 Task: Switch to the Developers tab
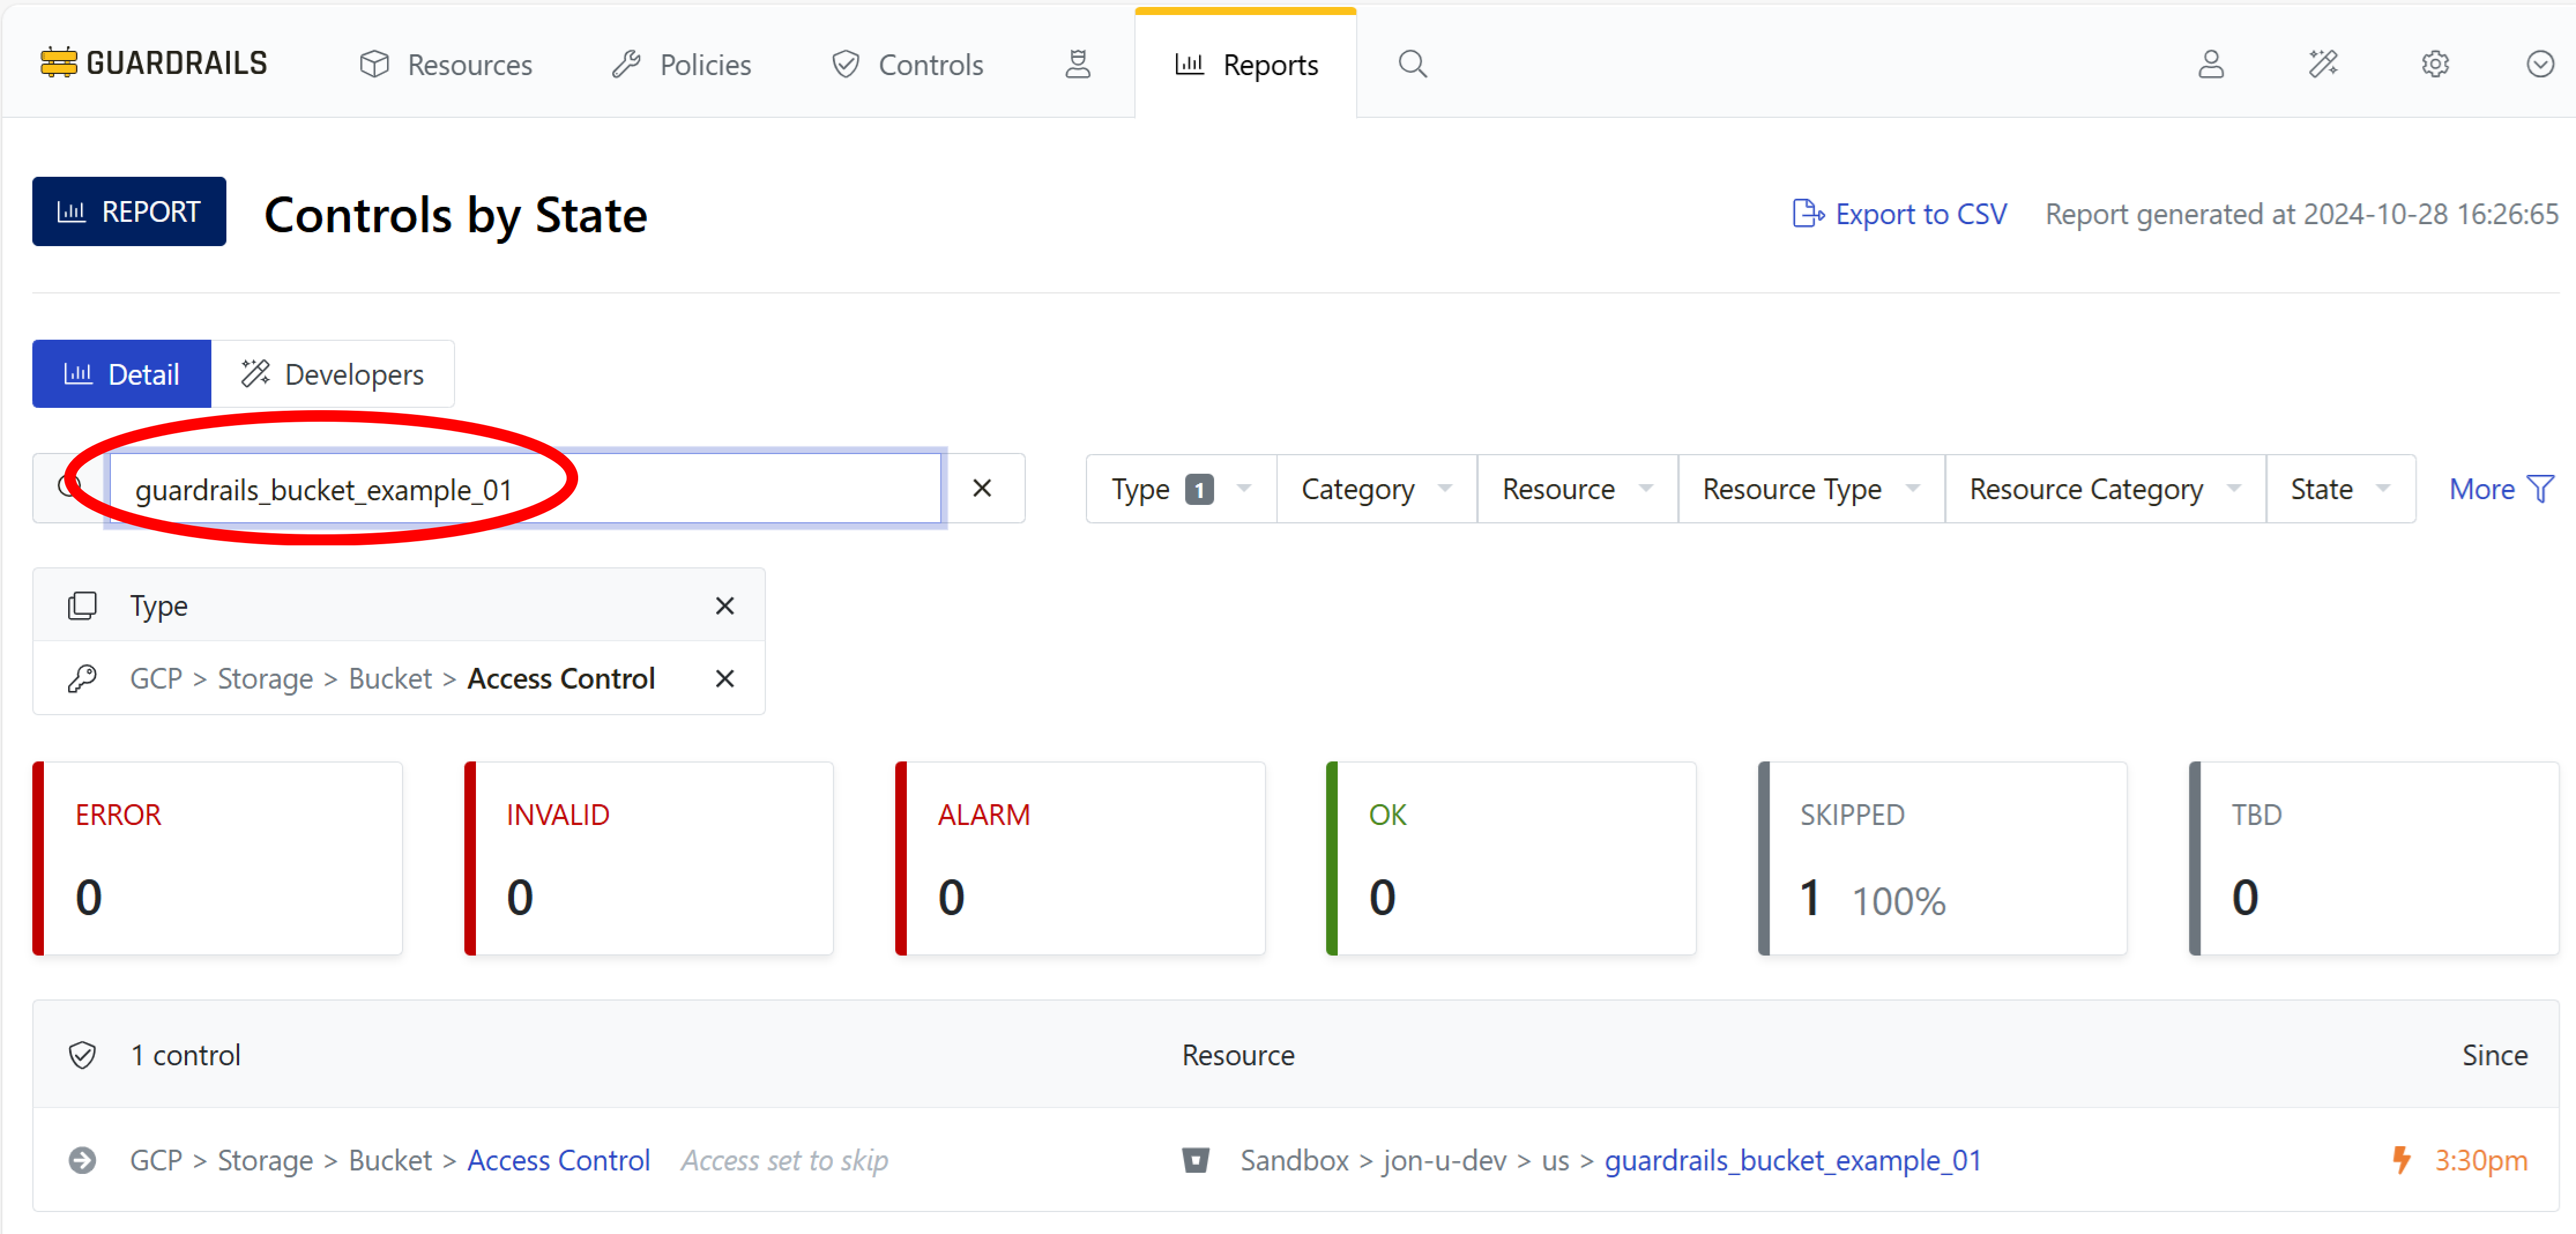coord(333,374)
